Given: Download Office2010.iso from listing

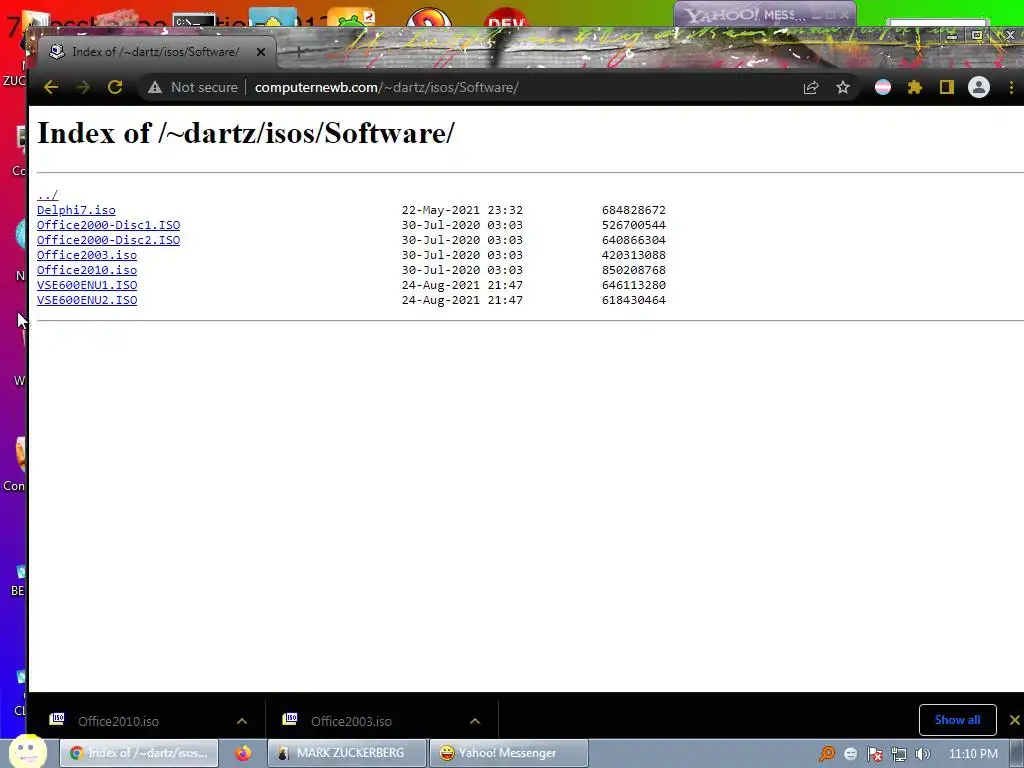Looking at the screenshot, I should (87, 270).
